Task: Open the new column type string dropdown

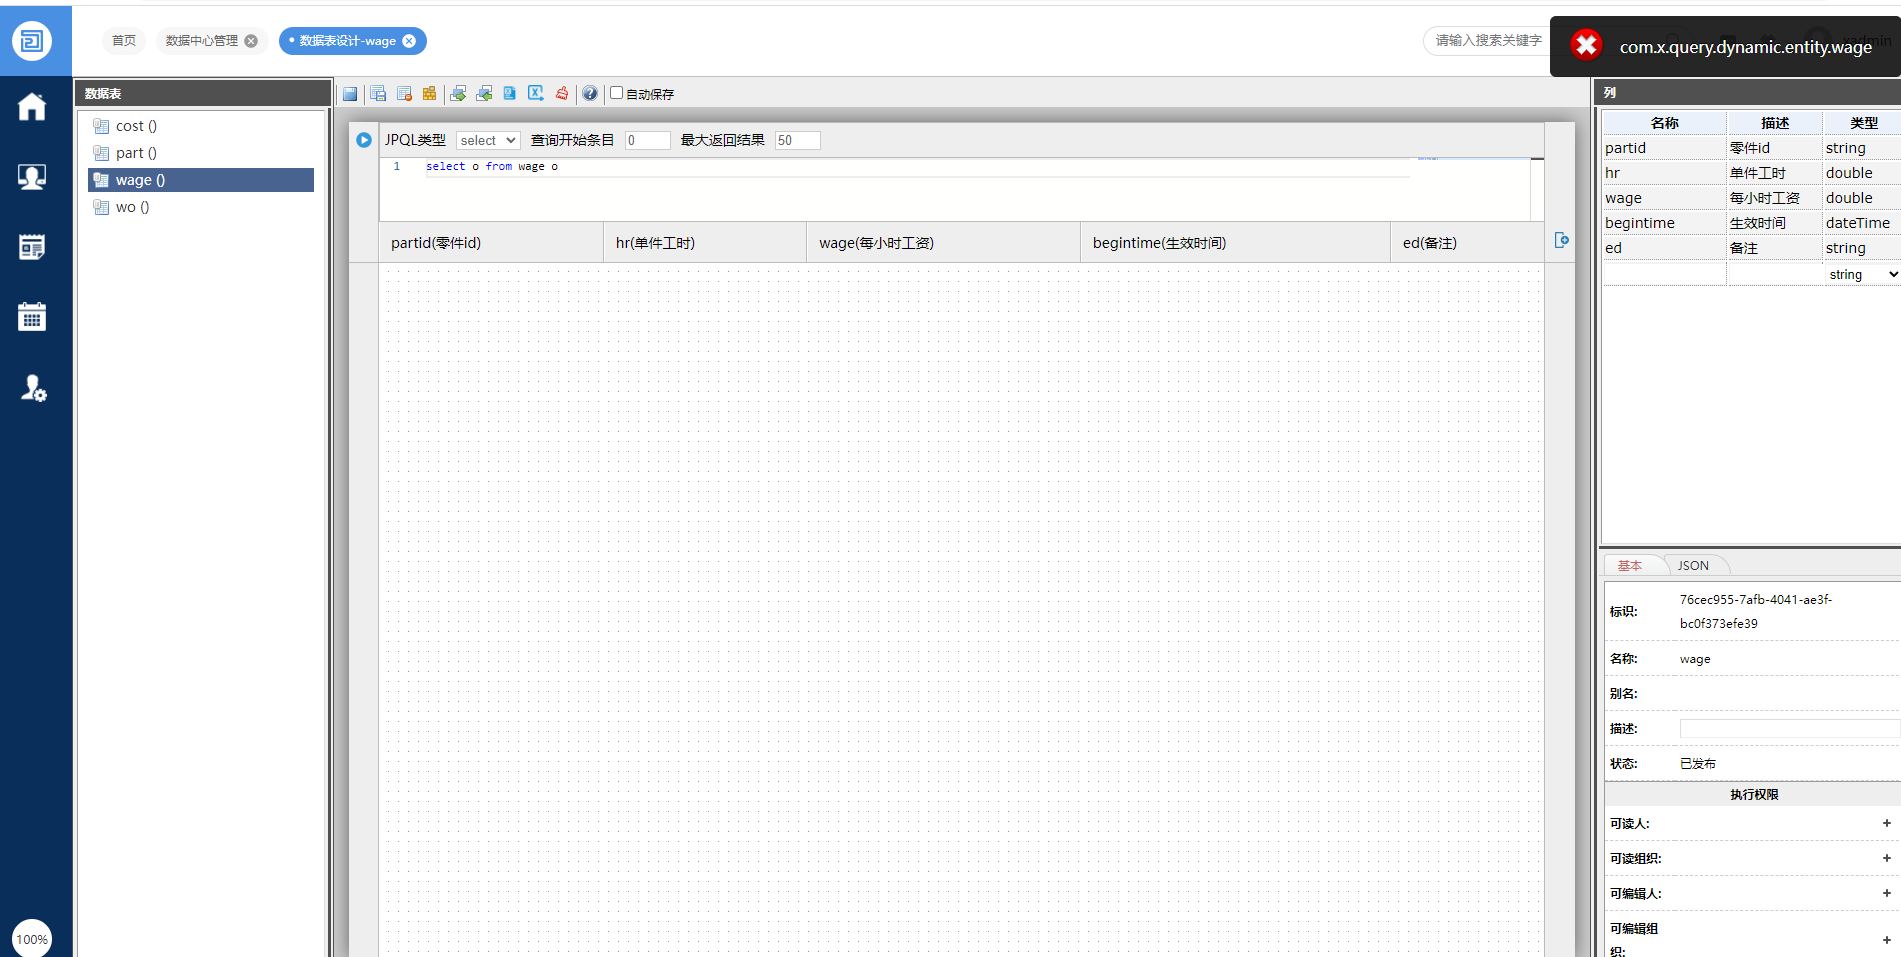Action: click(x=1862, y=274)
